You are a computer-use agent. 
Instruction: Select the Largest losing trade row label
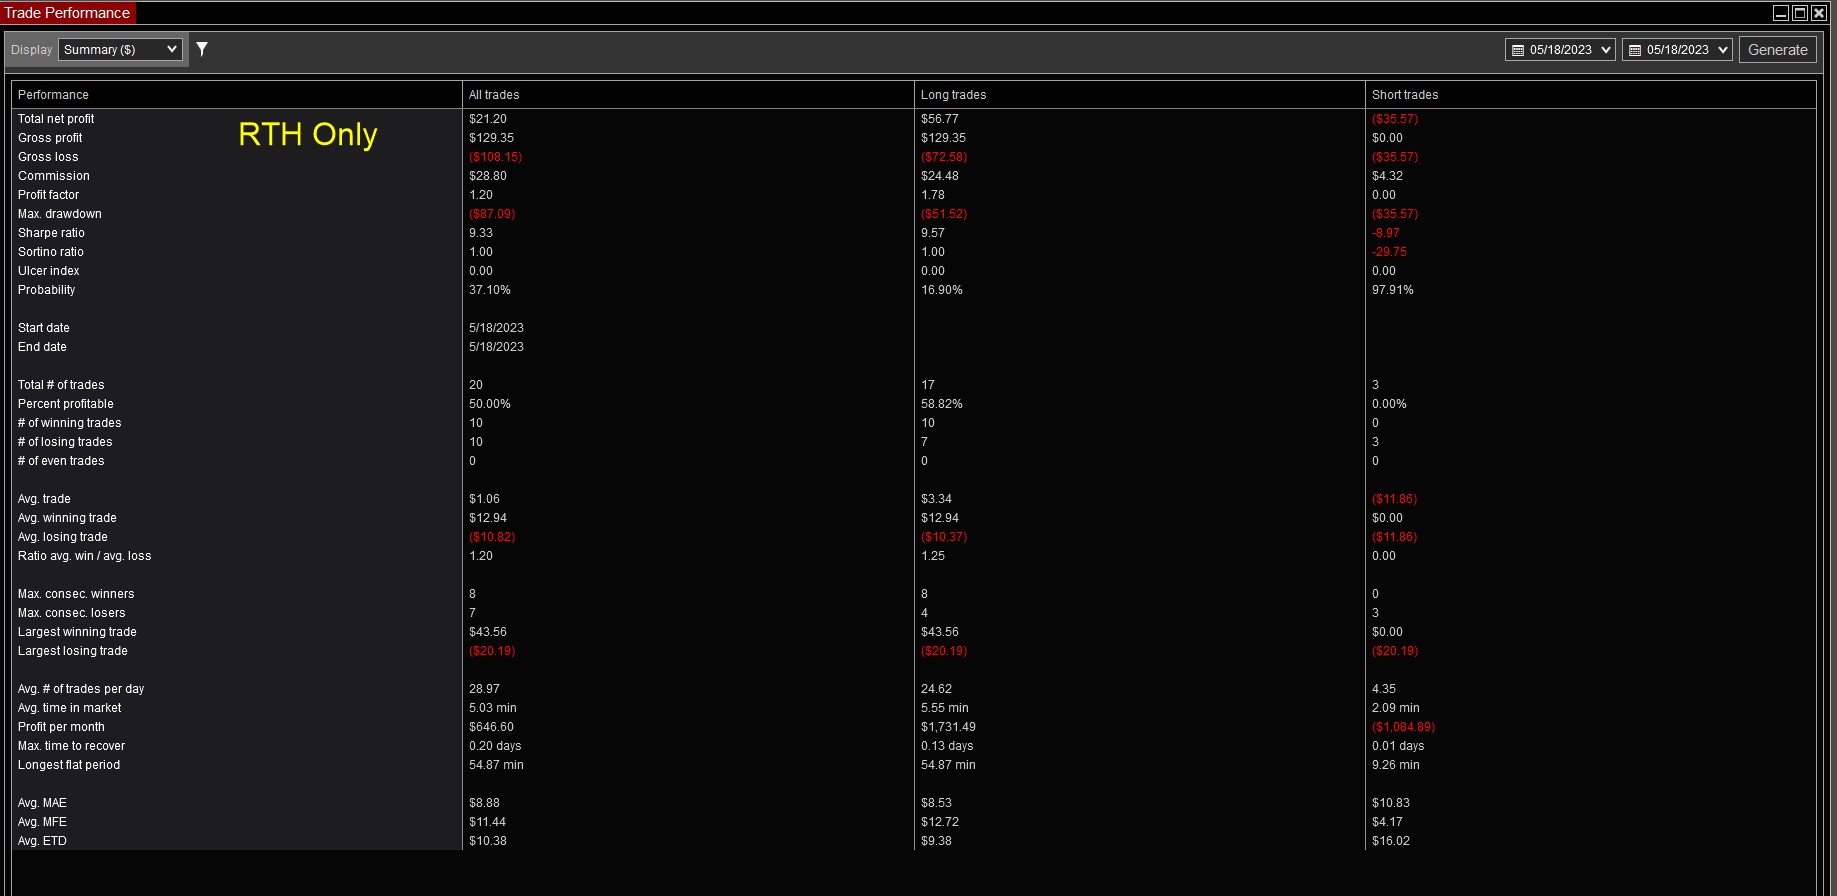click(x=73, y=651)
